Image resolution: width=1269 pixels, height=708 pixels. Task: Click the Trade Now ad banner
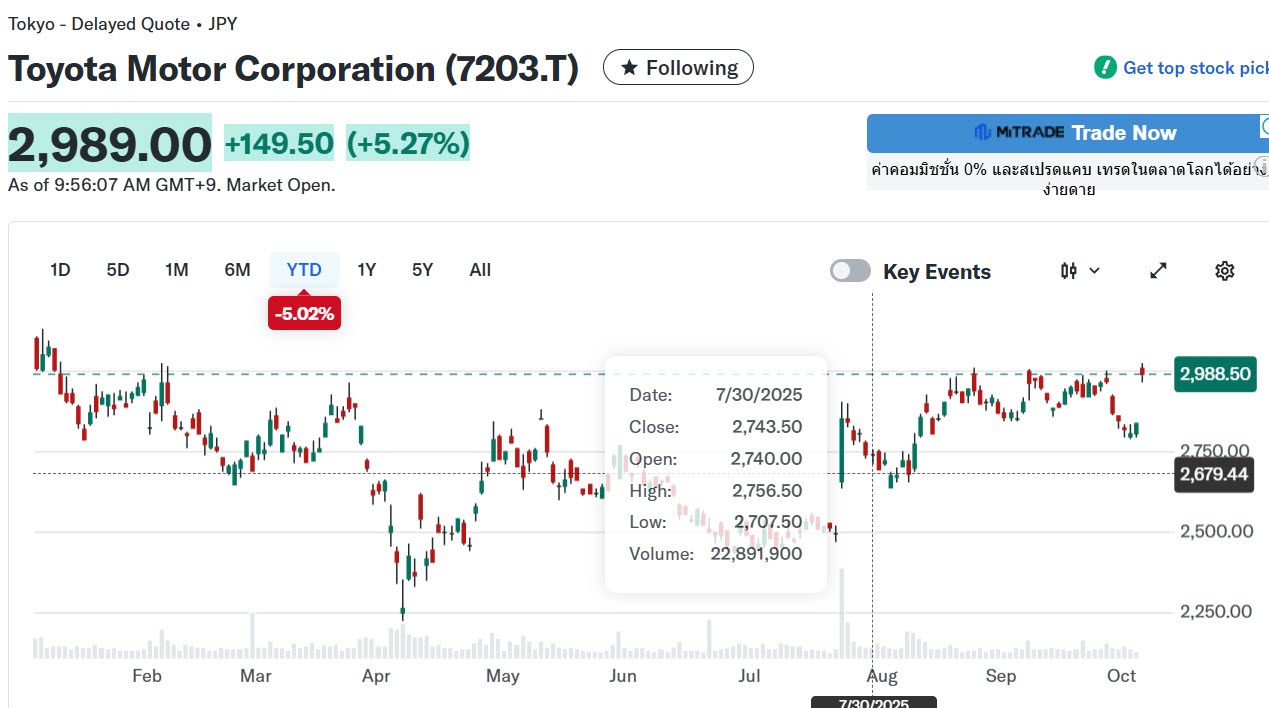coord(1123,133)
